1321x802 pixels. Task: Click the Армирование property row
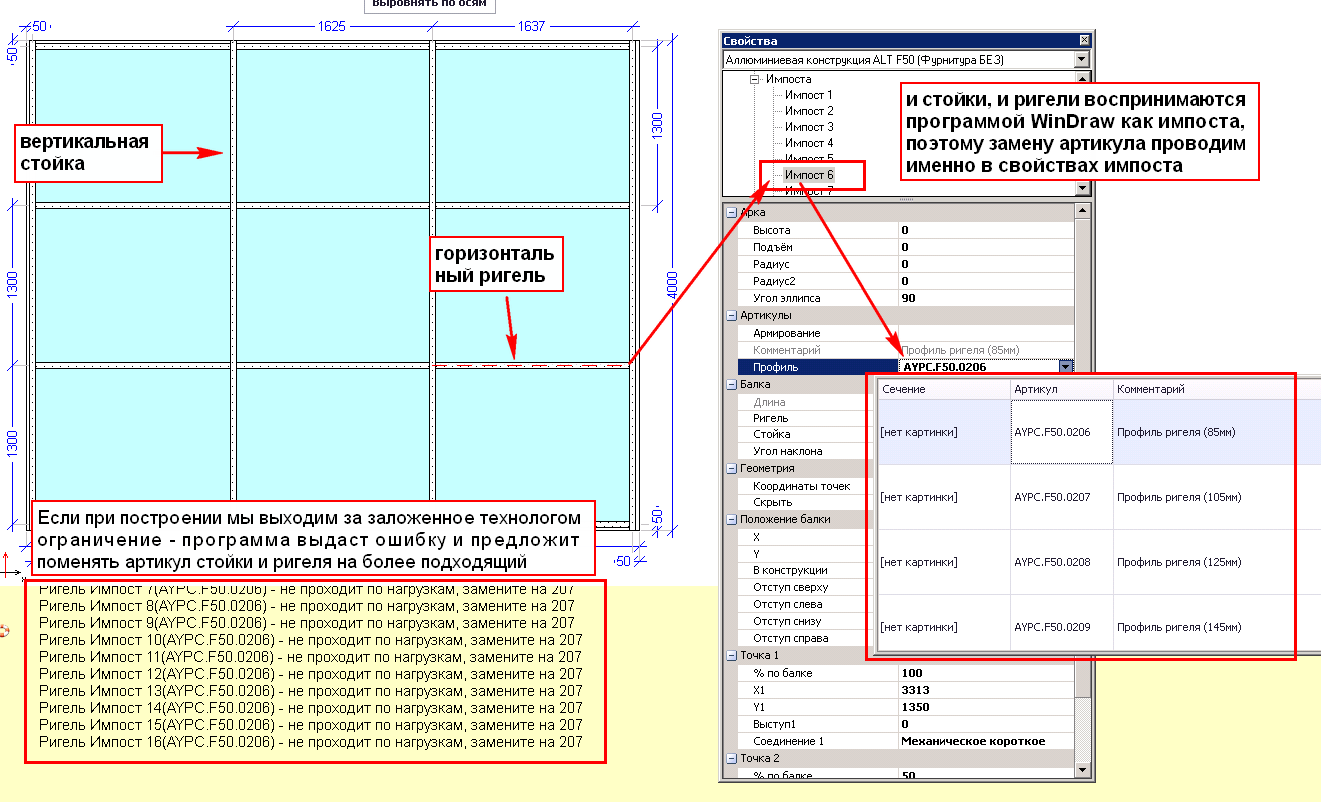click(x=905, y=333)
